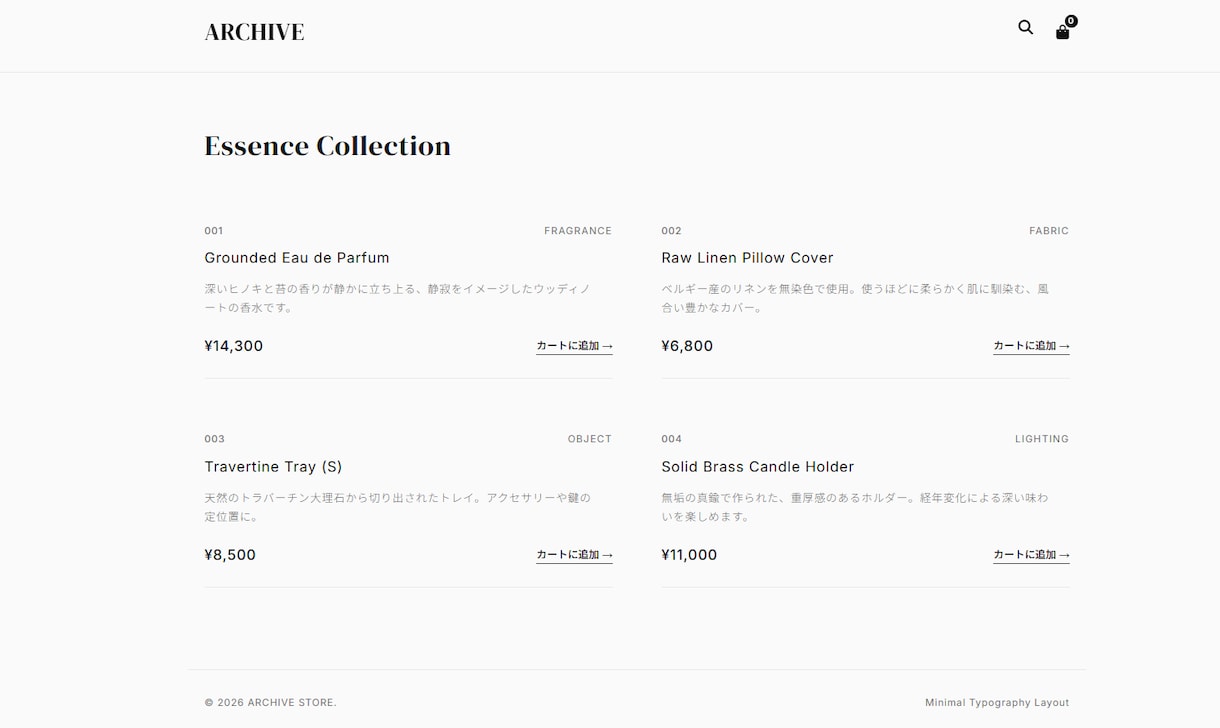Add Raw Linen Pillow Cover to cart
Viewport: 1220px width, 728px height.
1031,346
